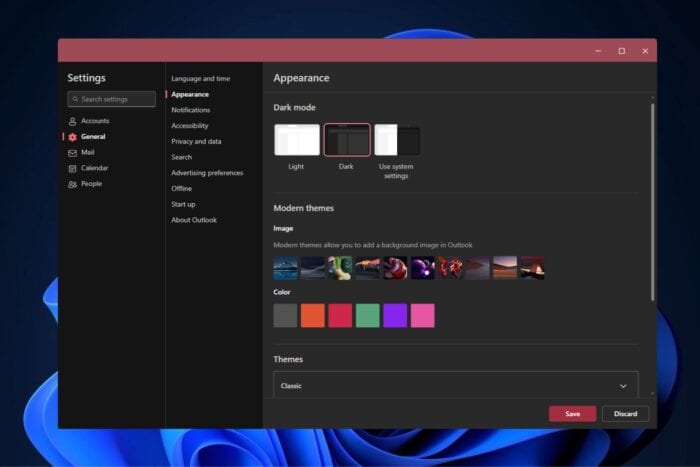The width and height of the screenshot is (700, 467).
Task: Pick the orange sunset landscape theme image
Action: (367, 268)
